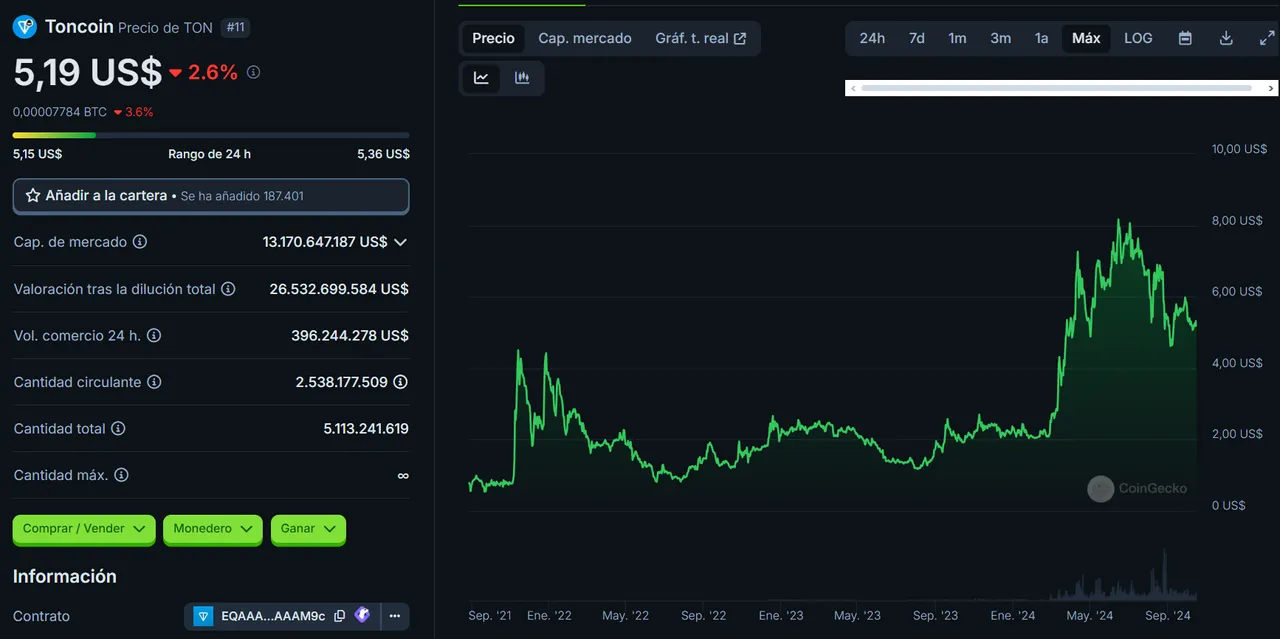Open Gráf. t. real external chart
This screenshot has height=639, width=1280.
click(x=701, y=38)
